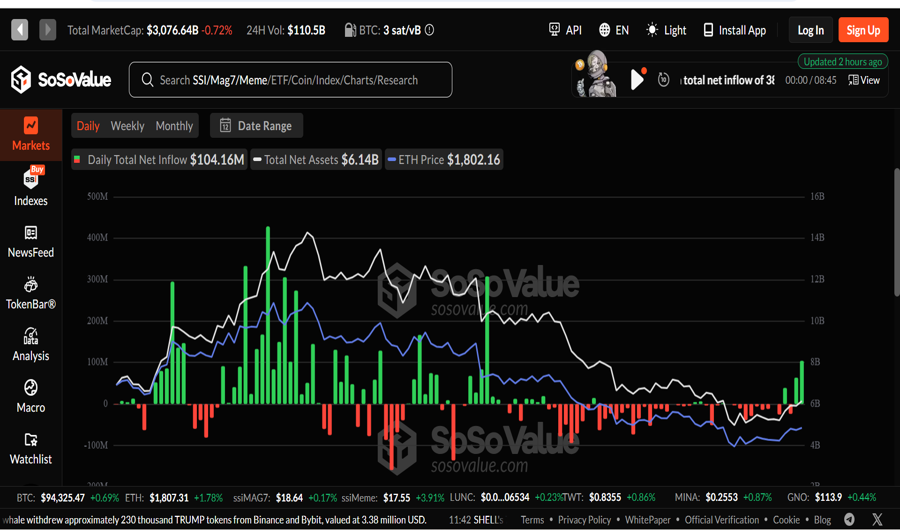
Task: Open the Official Verification link
Action: pyautogui.click(x=721, y=520)
